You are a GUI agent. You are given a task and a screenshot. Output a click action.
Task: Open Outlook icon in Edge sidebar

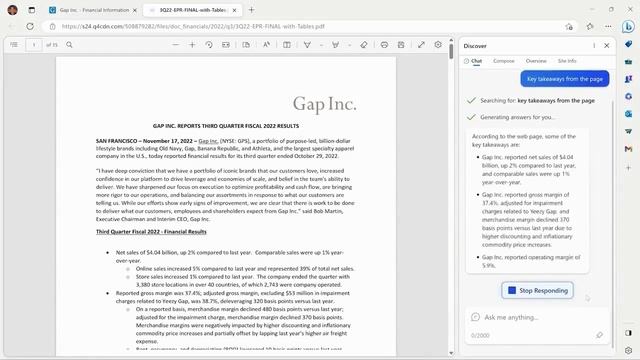pos(629,114)
